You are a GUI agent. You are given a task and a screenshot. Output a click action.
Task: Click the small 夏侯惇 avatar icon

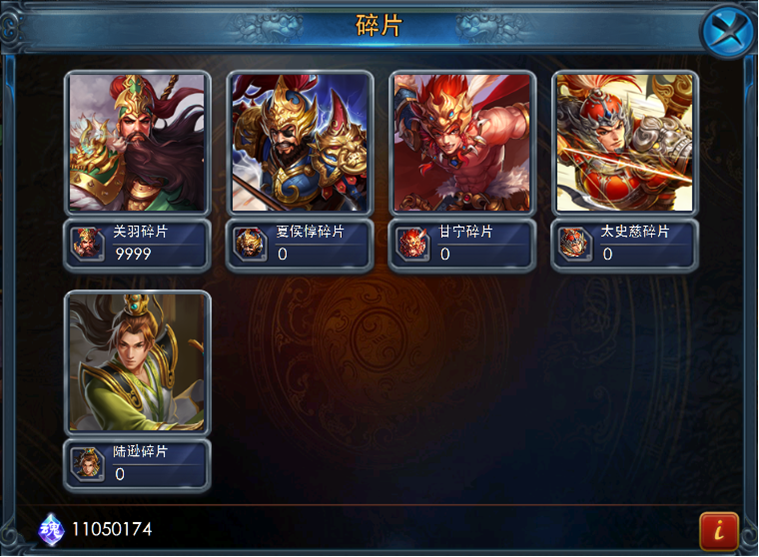(x=250, y=243)
